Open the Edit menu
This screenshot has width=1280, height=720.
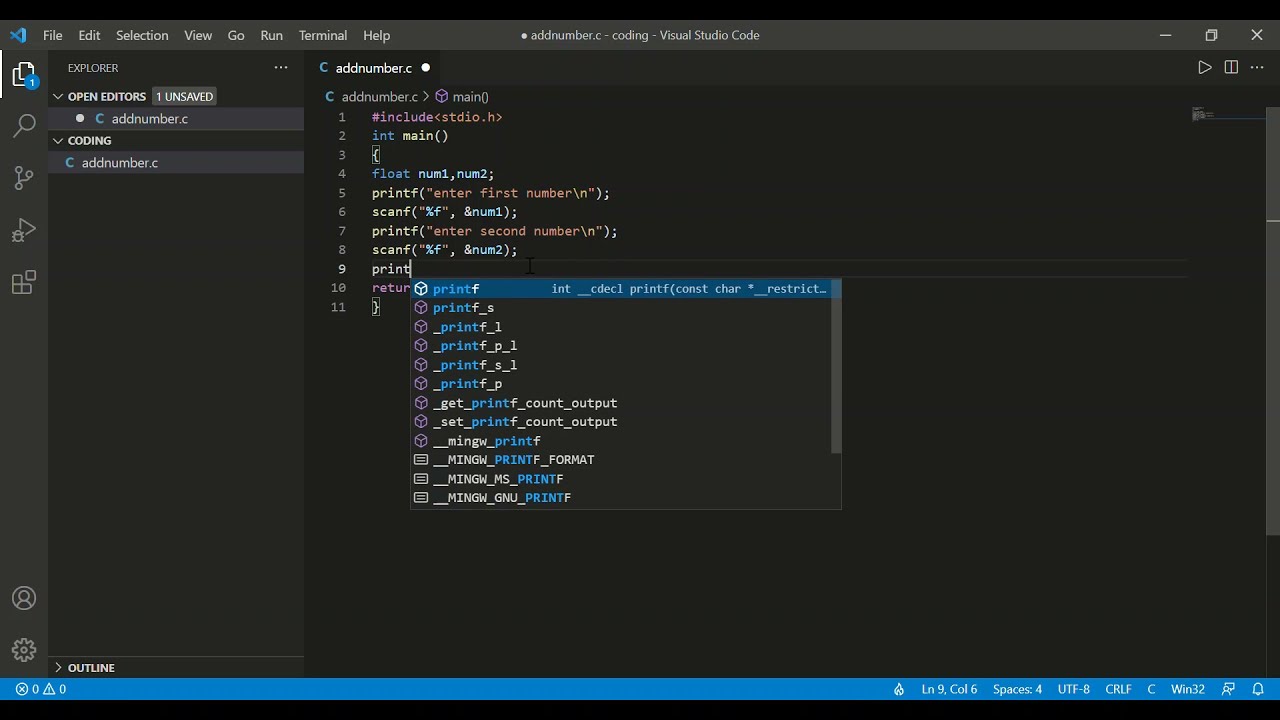pos(90,35)
